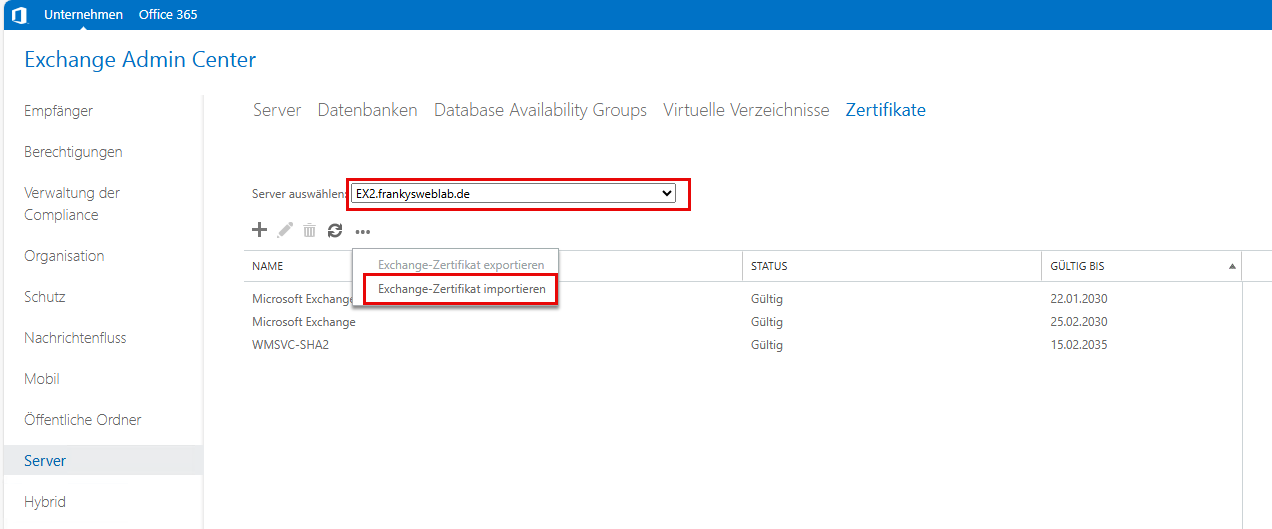Open the server selection dropdown
The image size is (1272, 529).
click(514, 194)
